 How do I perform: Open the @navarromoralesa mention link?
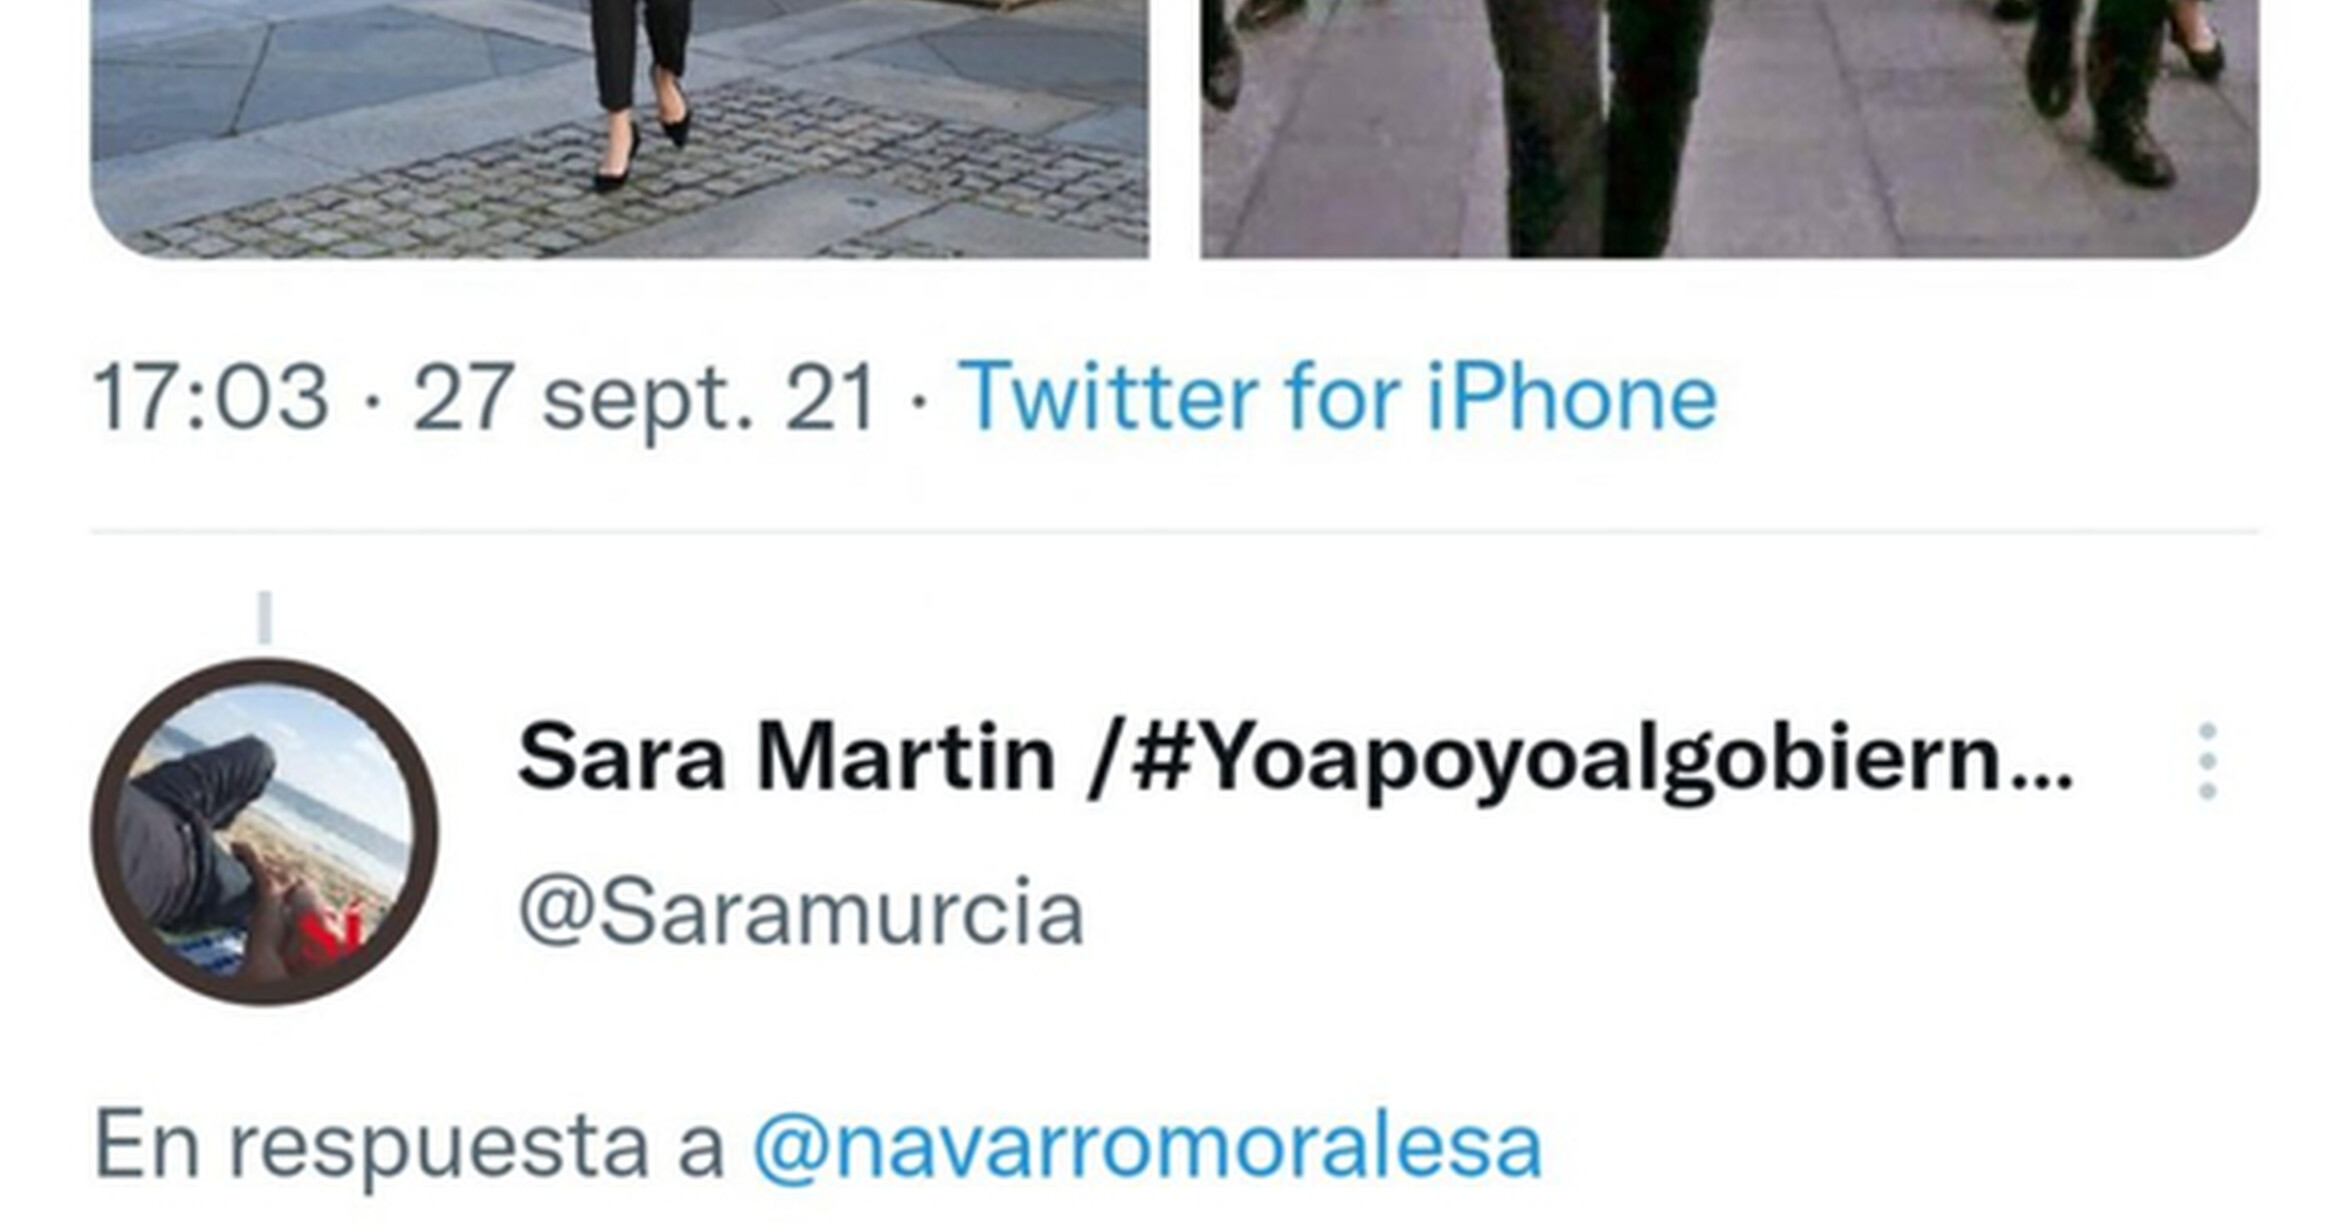pos(1147,1148)
